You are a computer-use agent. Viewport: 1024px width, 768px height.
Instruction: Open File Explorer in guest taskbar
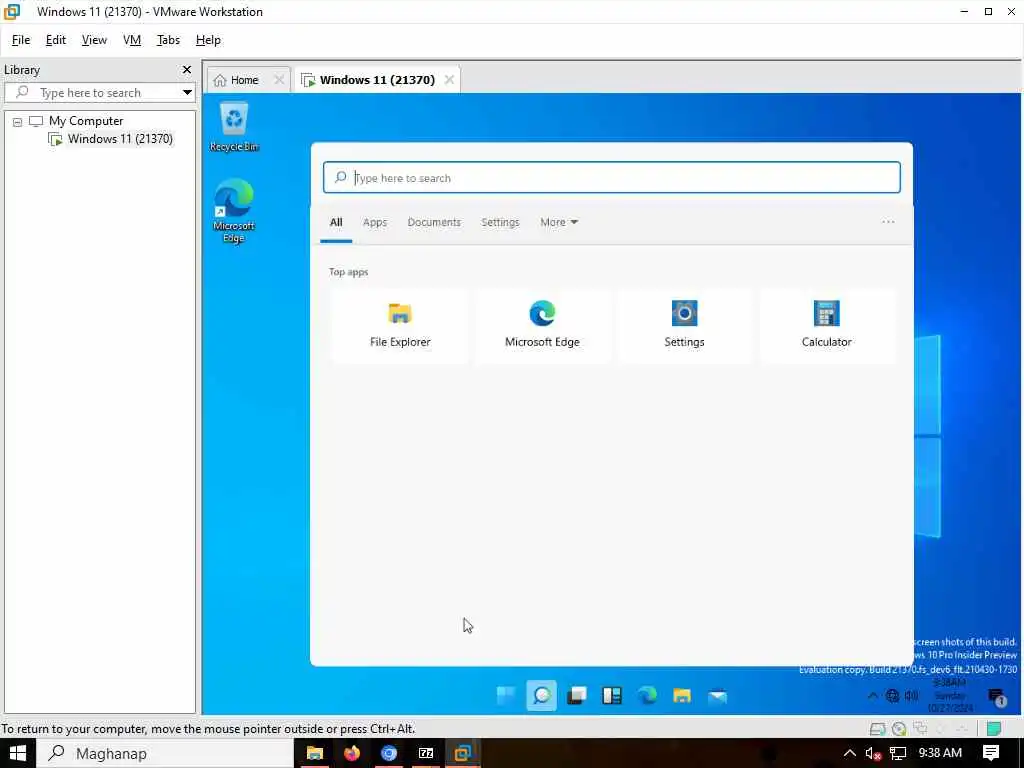(682, 696)
